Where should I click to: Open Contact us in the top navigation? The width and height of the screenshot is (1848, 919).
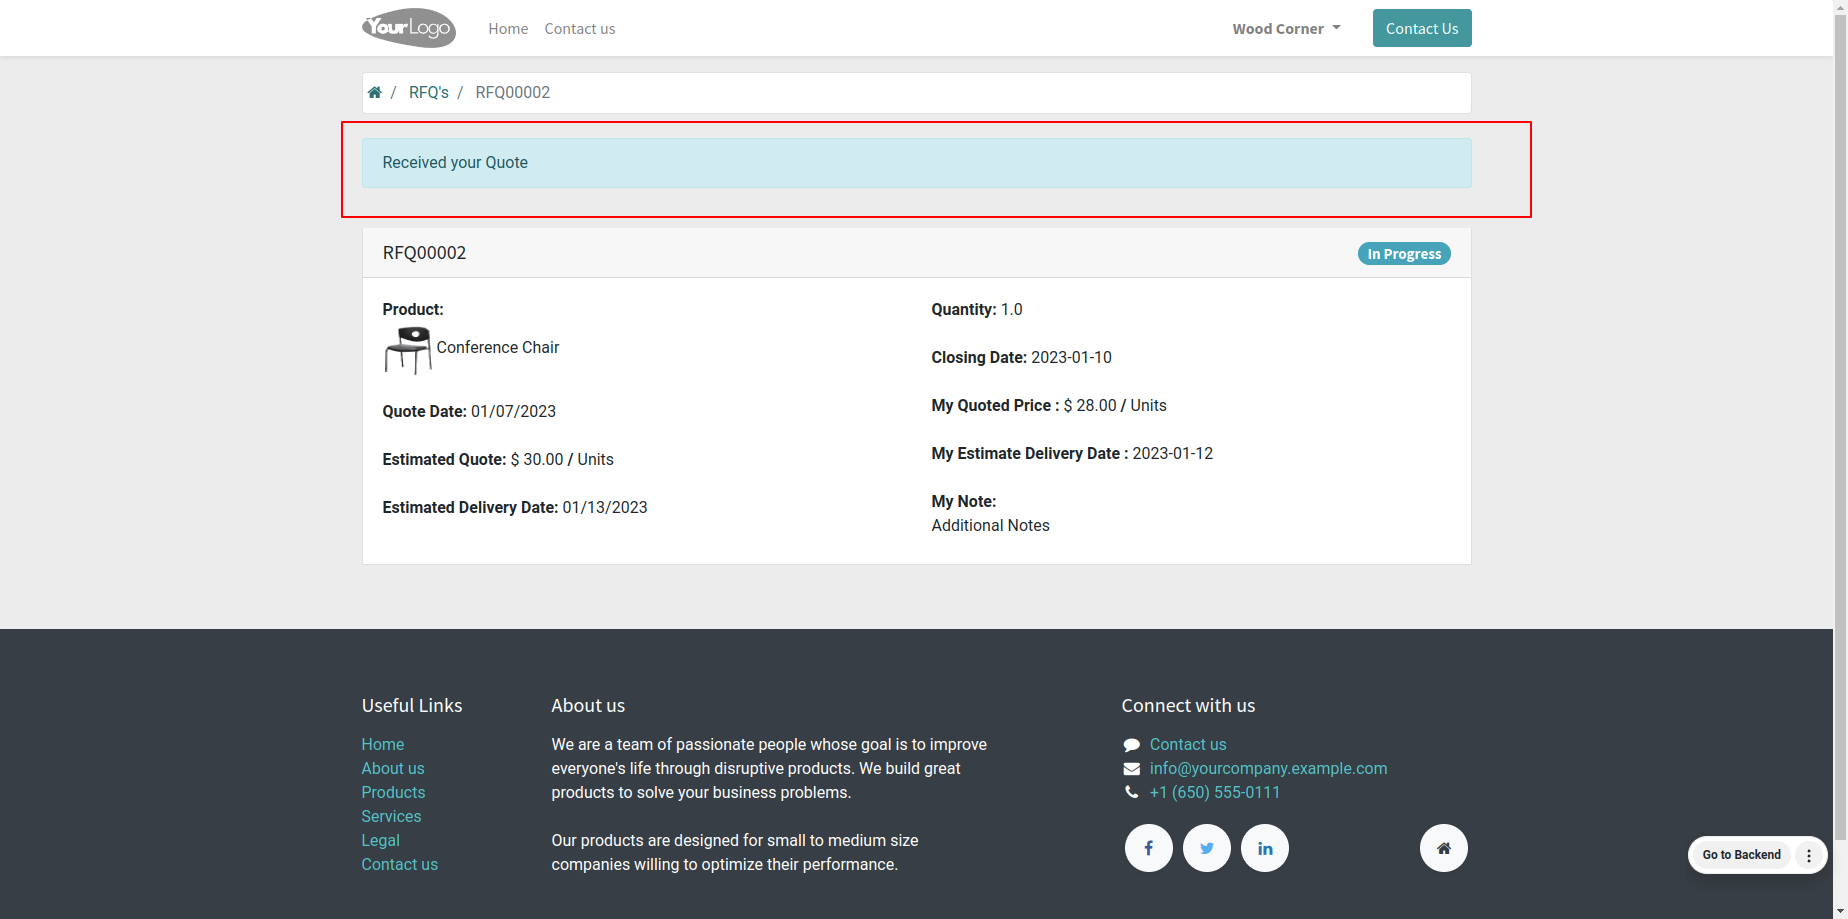click(x=580, y=29)
